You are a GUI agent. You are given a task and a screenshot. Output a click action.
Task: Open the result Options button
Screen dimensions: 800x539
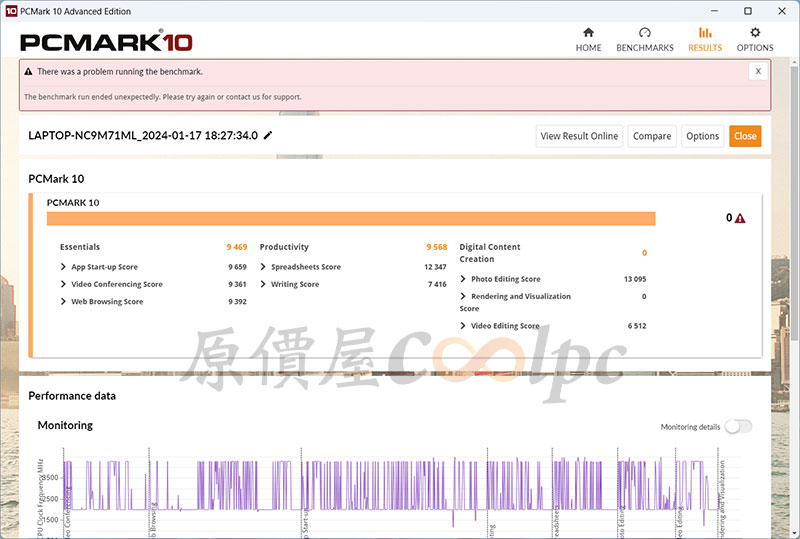(x=703, y=136)
